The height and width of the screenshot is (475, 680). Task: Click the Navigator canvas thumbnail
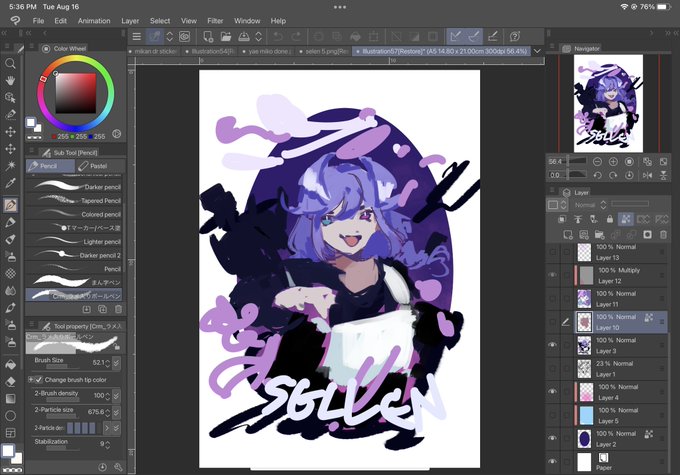[608, 103]
